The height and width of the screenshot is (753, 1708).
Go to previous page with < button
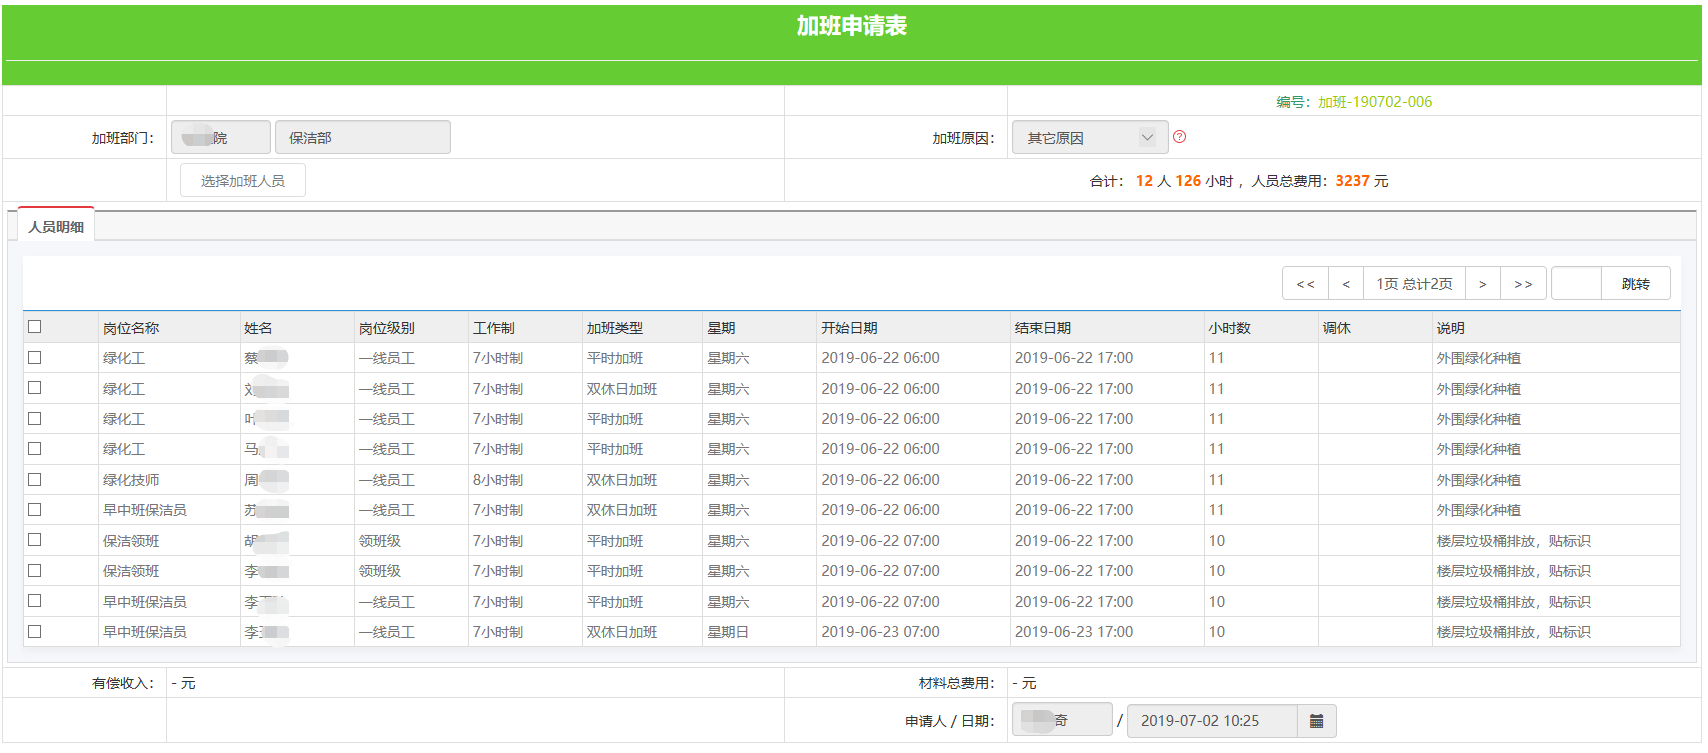click(x=1346, y=284)
